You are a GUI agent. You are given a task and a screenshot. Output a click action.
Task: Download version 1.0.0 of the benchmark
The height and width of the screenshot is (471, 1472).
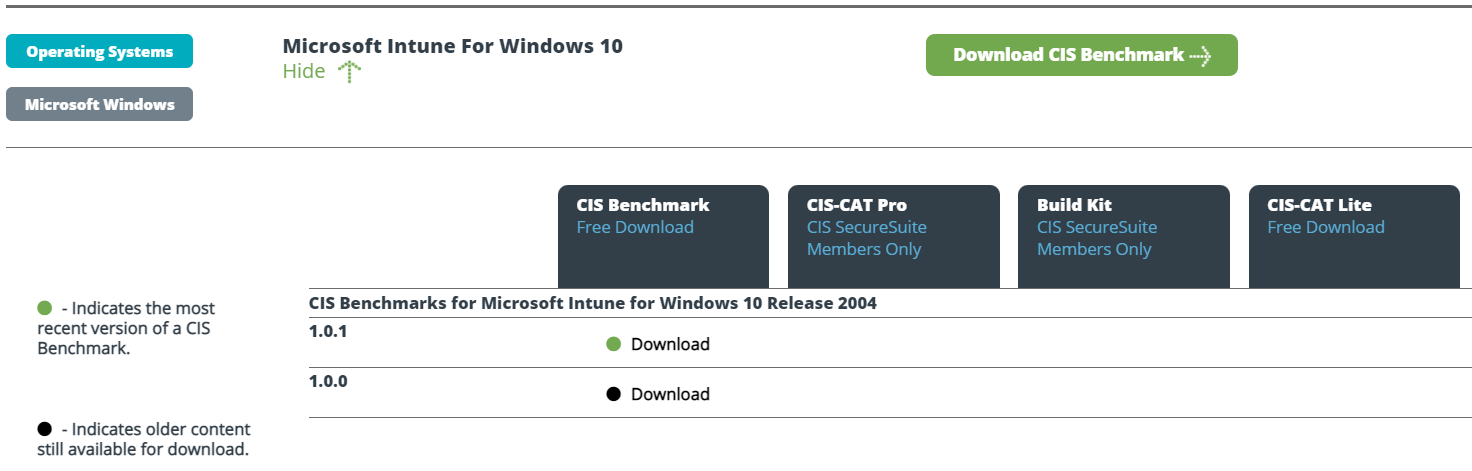point(670,394)
